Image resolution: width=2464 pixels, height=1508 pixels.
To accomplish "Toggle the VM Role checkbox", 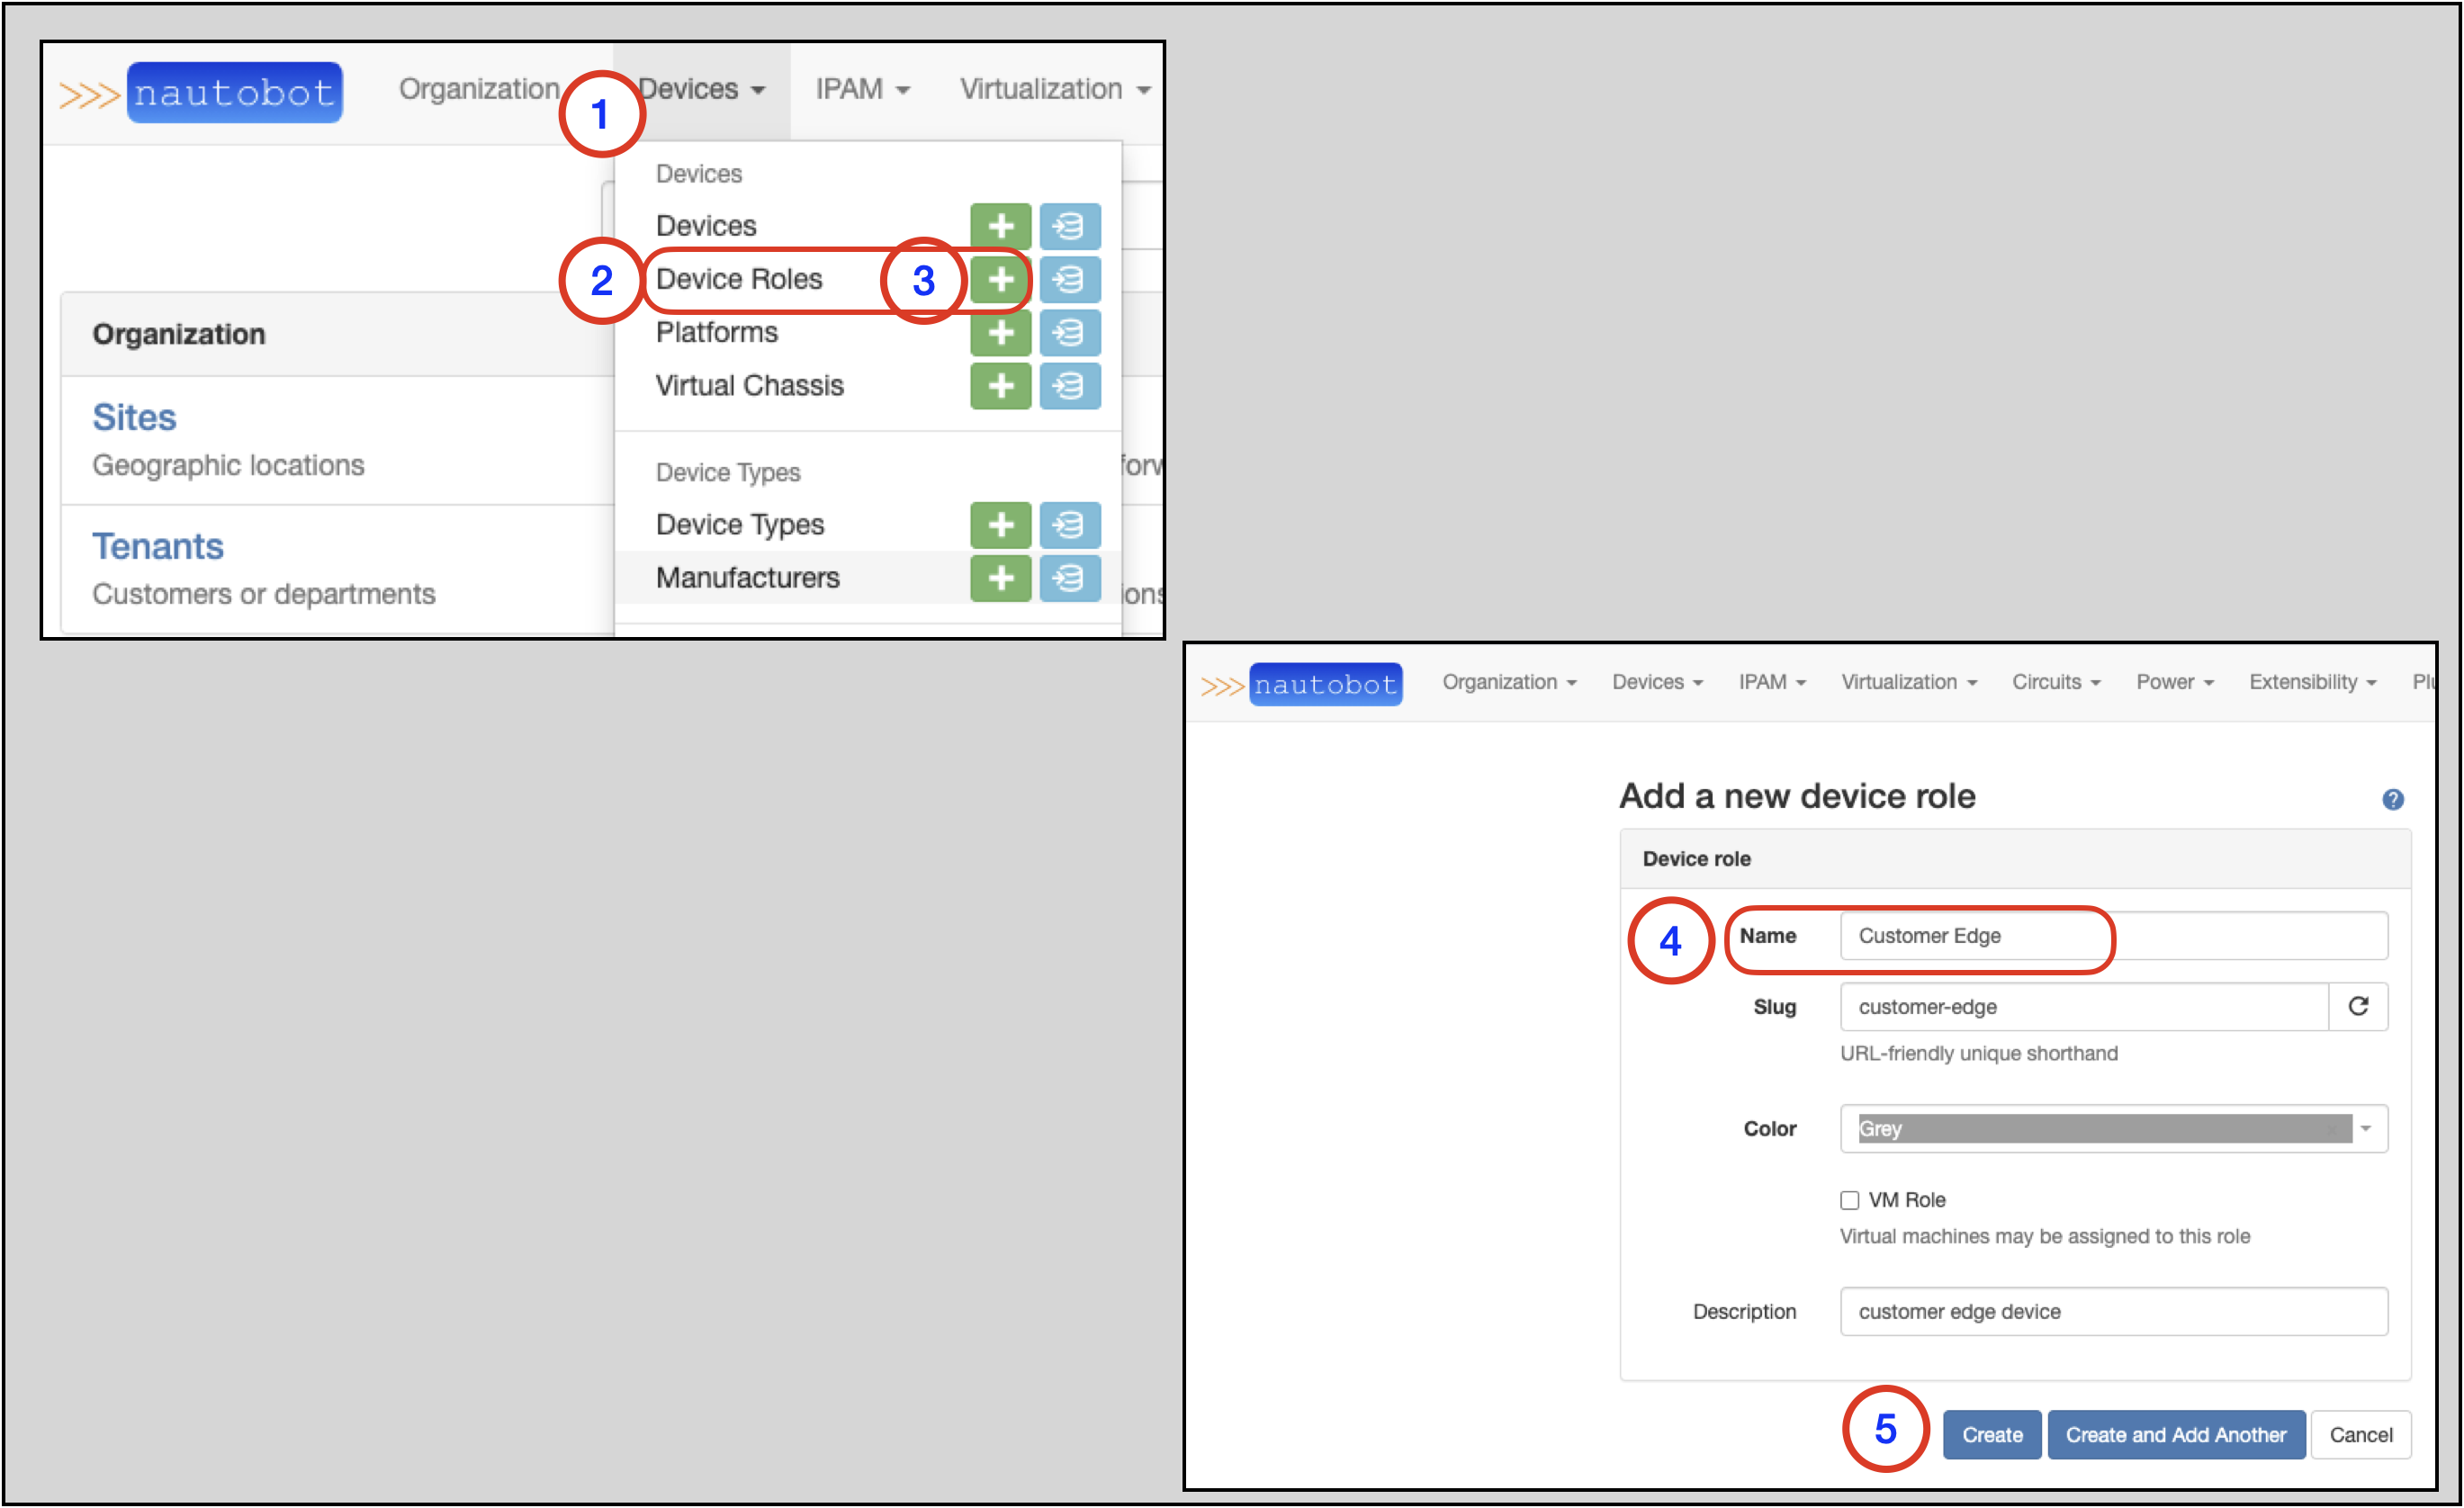I will pos(1847,1197).
